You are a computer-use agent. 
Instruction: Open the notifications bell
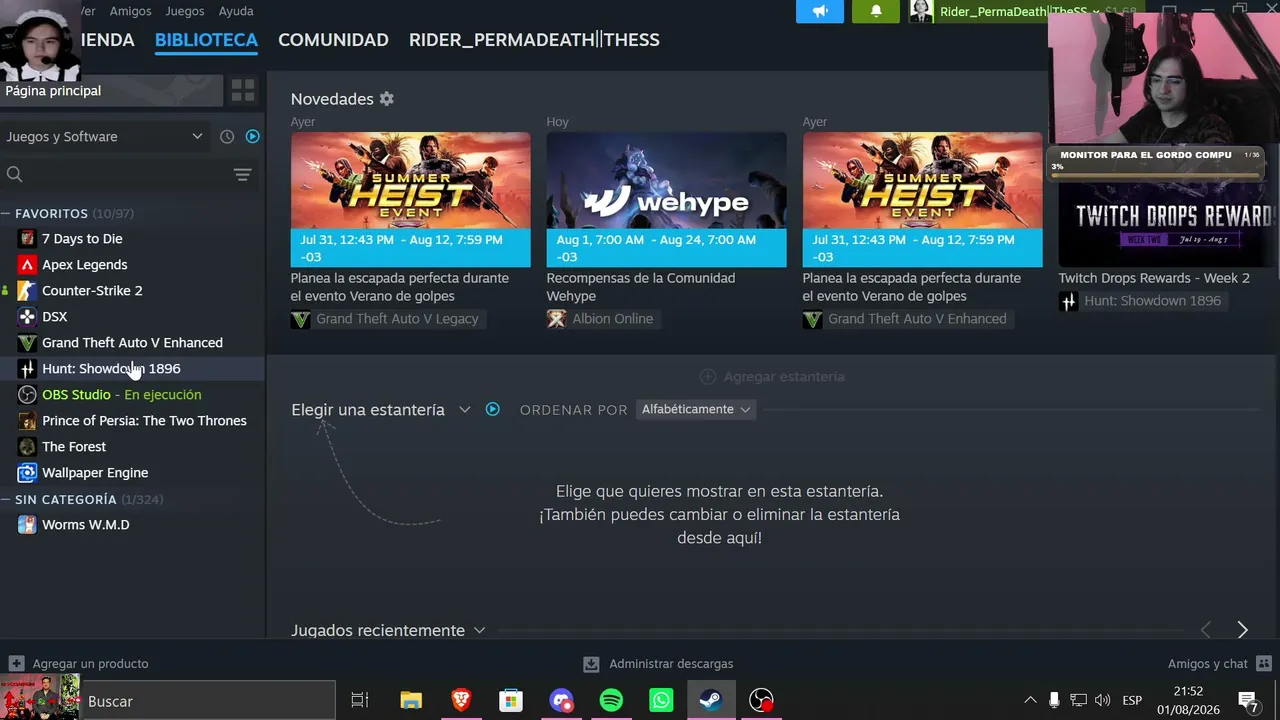coord(876,11)
